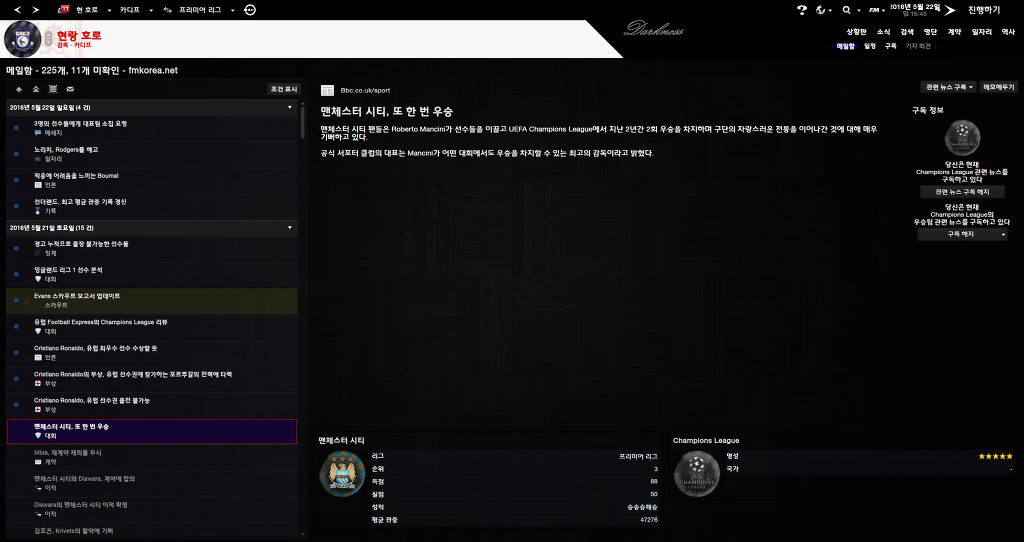Viewport: 1024px width, 542px height.
Task: Open the help question mark icon
Action: 801,10
